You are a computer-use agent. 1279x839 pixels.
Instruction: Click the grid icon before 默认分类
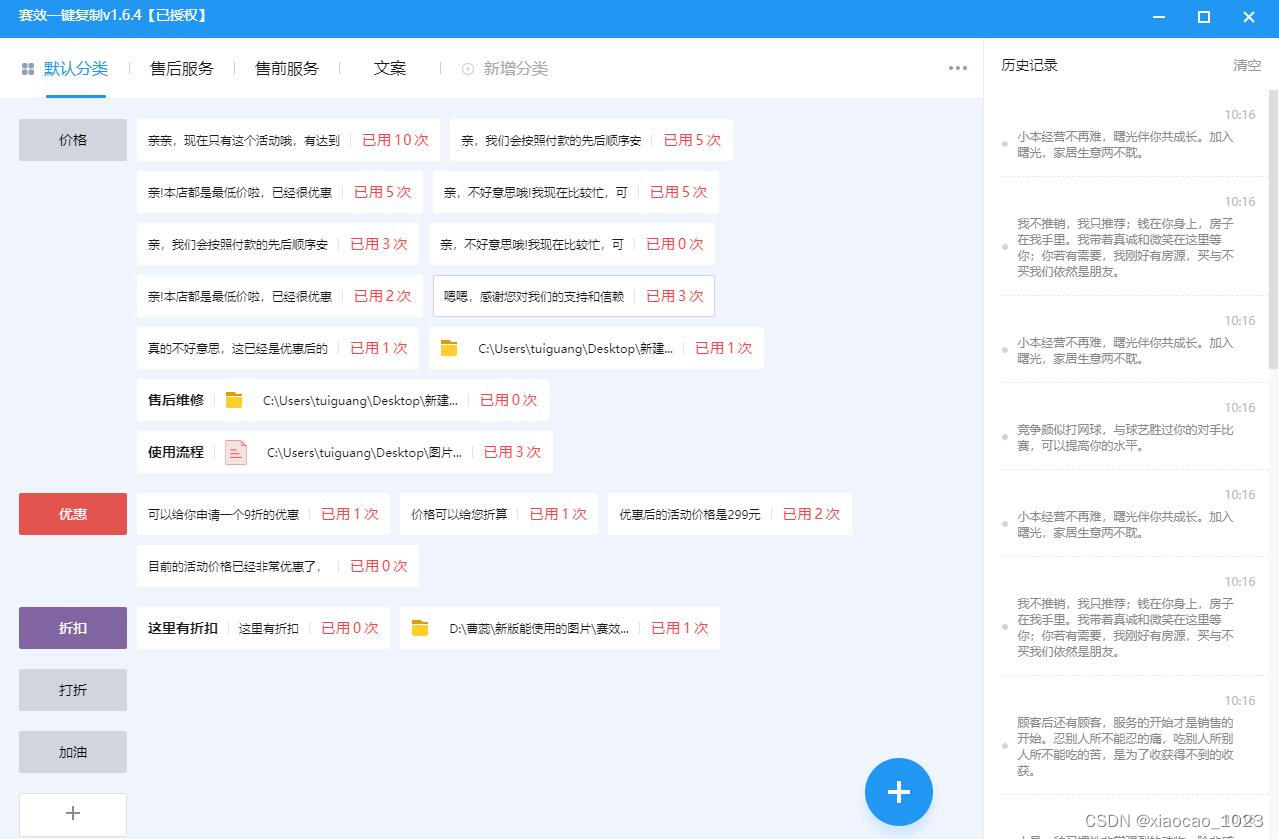click(27, 68)
